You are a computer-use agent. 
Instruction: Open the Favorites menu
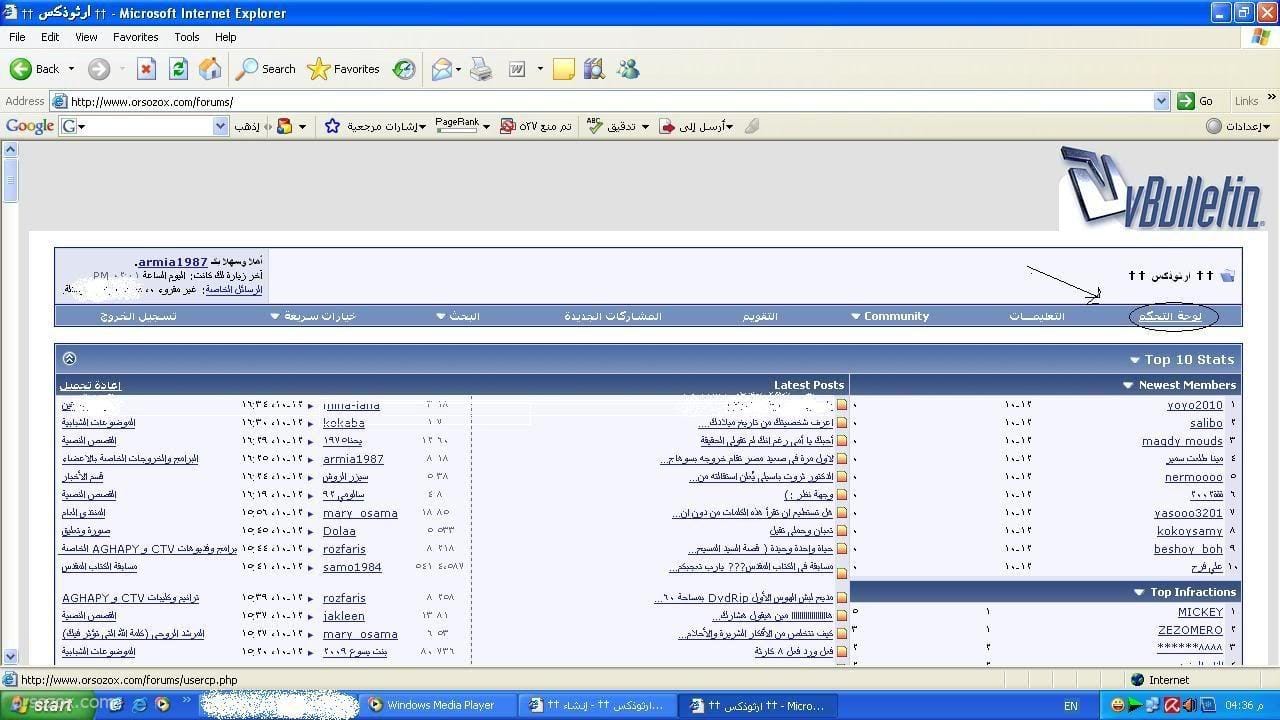click(135, 37)
